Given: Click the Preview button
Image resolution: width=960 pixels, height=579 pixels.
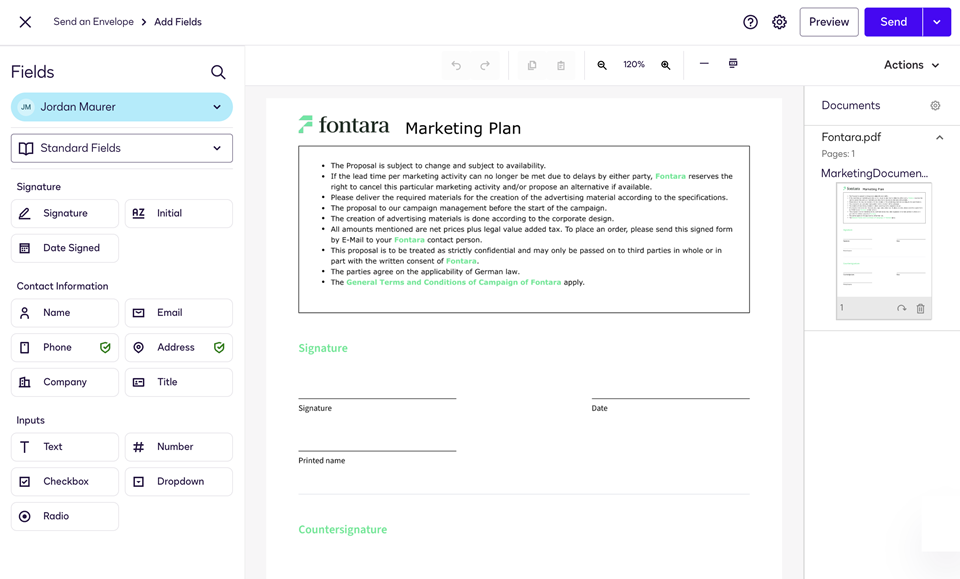Looking at the screenshot, I should (828, 21).
